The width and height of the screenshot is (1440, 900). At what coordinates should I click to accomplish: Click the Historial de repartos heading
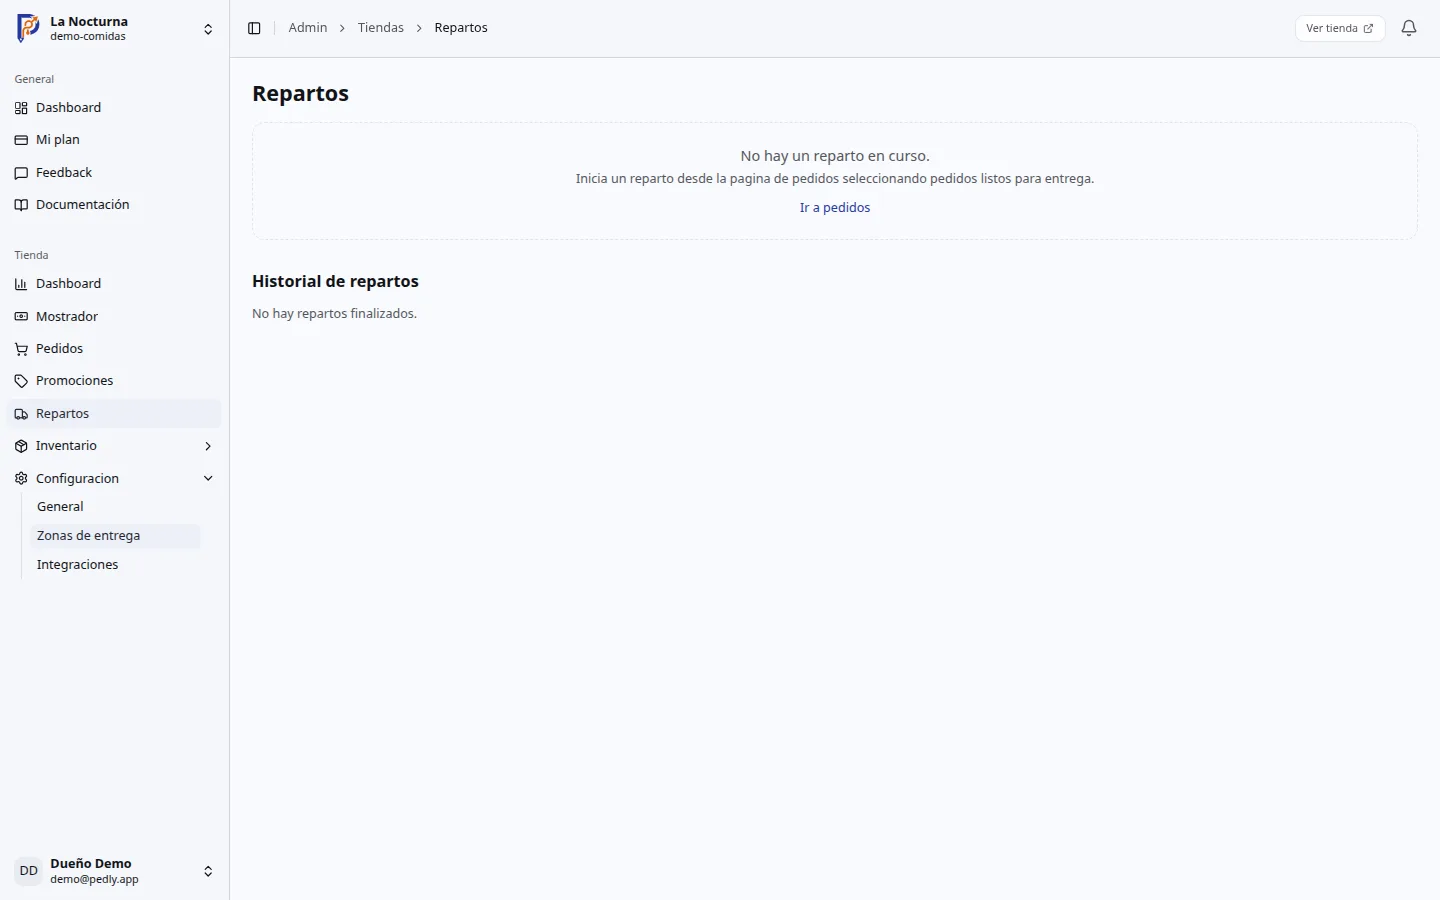(335, 282)
